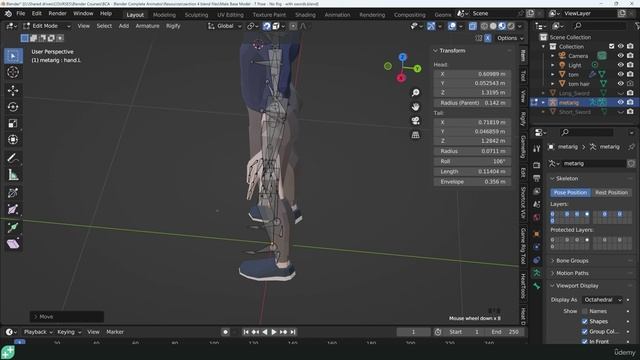Choose the Shear tool

[13, 244]
